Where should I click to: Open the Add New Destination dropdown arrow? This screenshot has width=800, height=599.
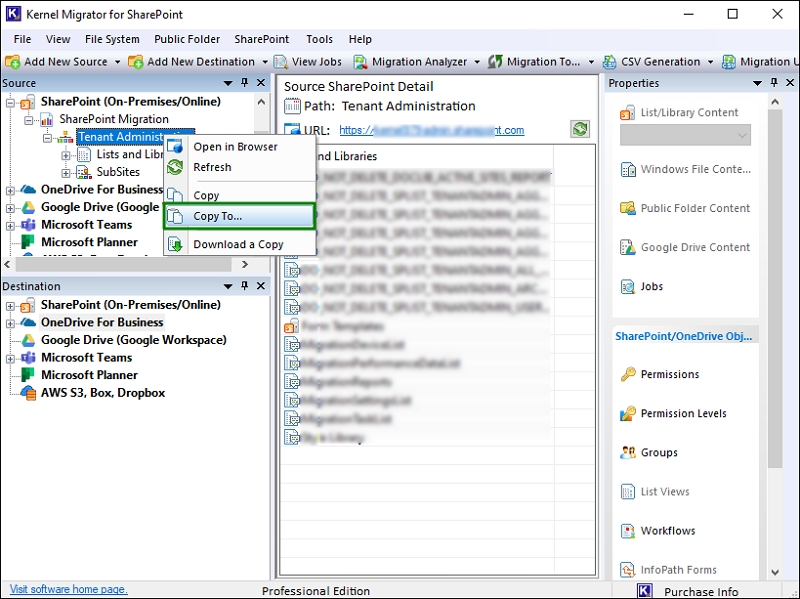point(265,62)
